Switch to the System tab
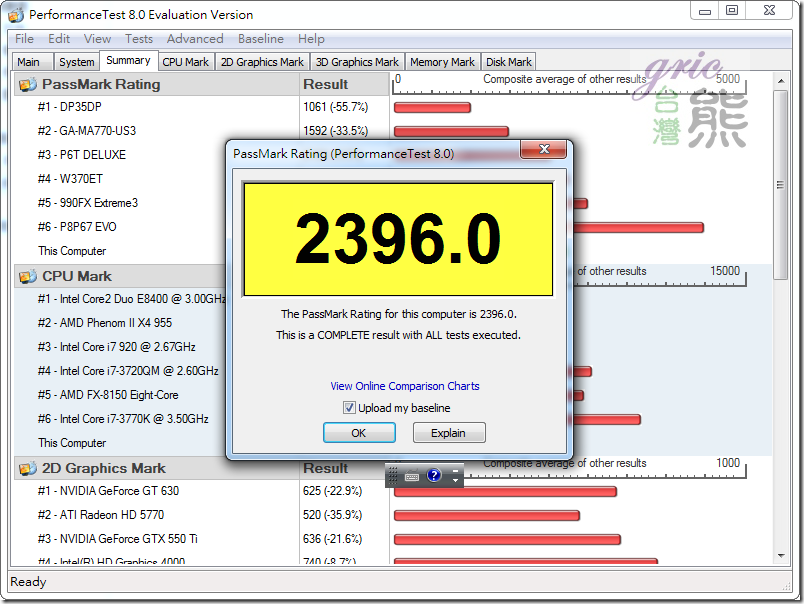 [77, 62]
